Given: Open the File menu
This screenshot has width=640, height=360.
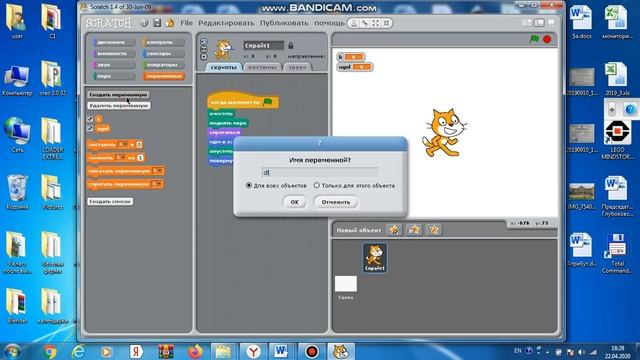Looking at the screenshot, I should click(x=186, y=23).
